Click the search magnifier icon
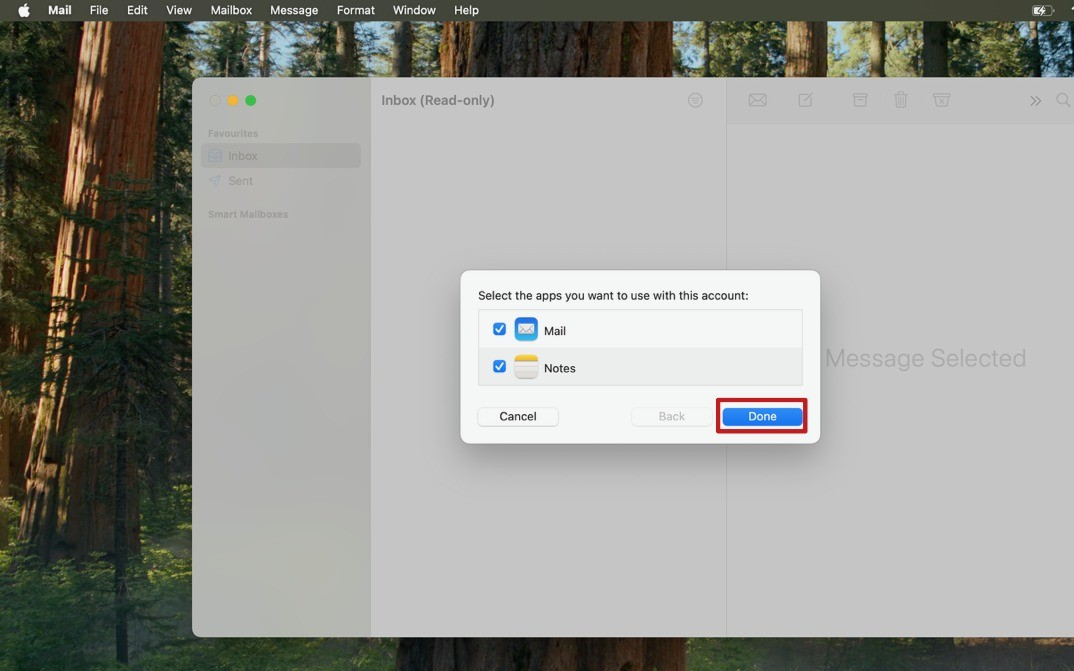This screenshot has height=671, width=1074. pos(1064,100)
